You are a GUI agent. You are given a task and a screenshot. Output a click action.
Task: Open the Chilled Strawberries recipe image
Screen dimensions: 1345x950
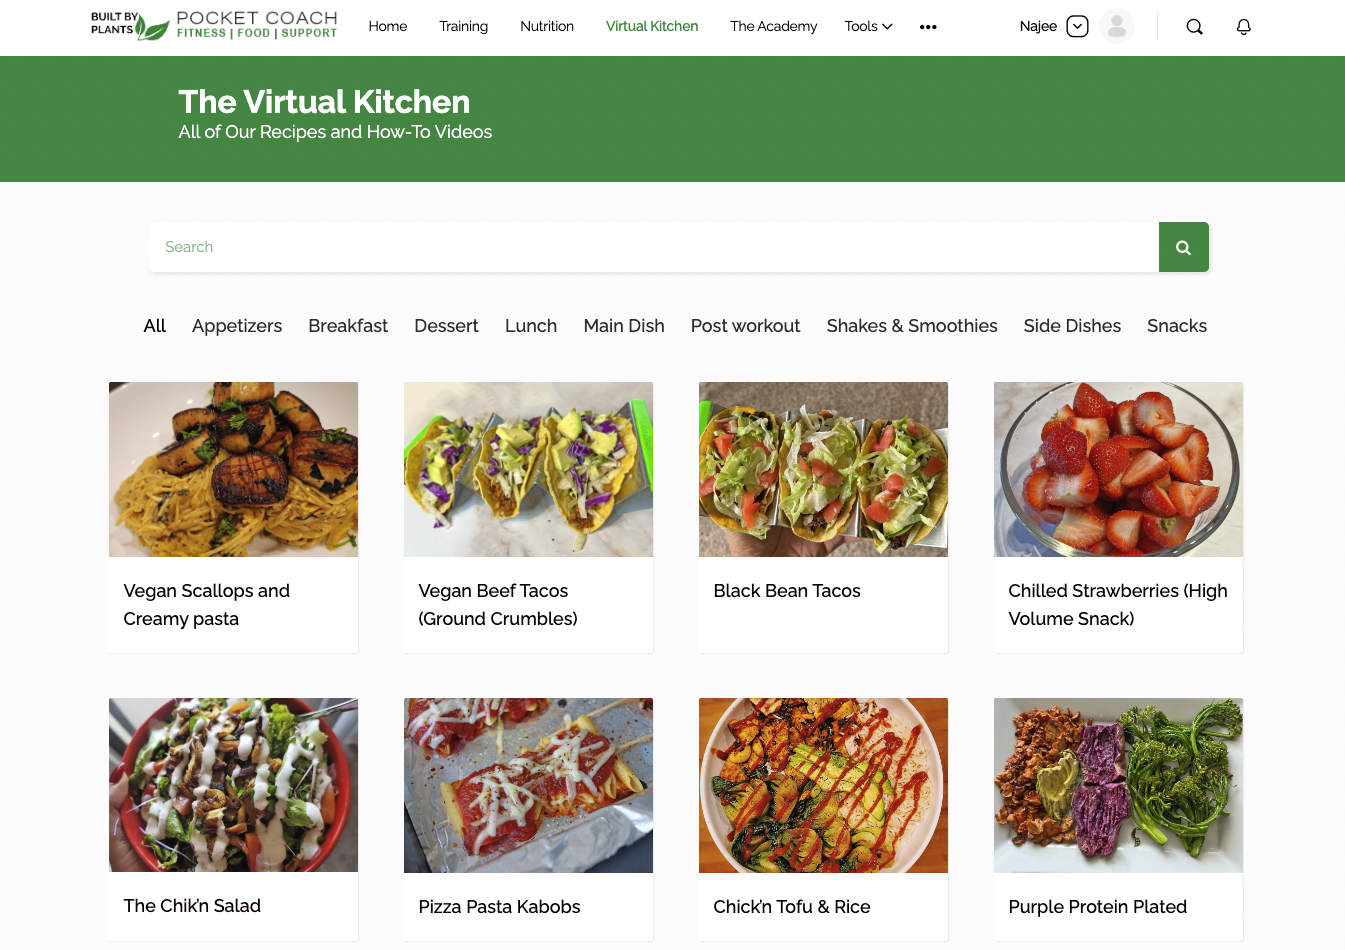coord(1118,469)
